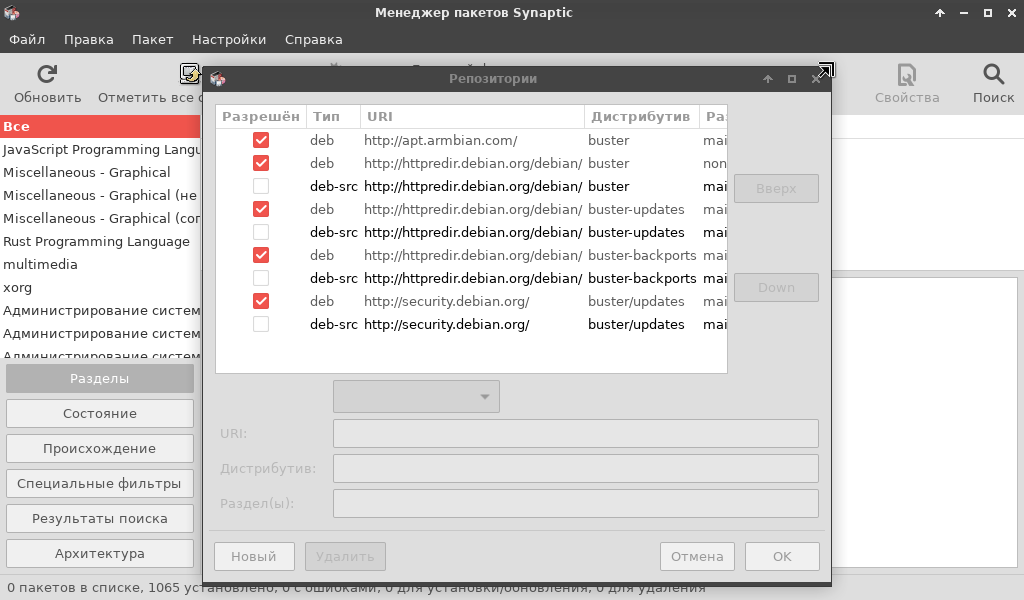Click the Search (Поиск) magnifier icon
The image size is (1024, 600).
pyautogui.click(x=993, y=74)
